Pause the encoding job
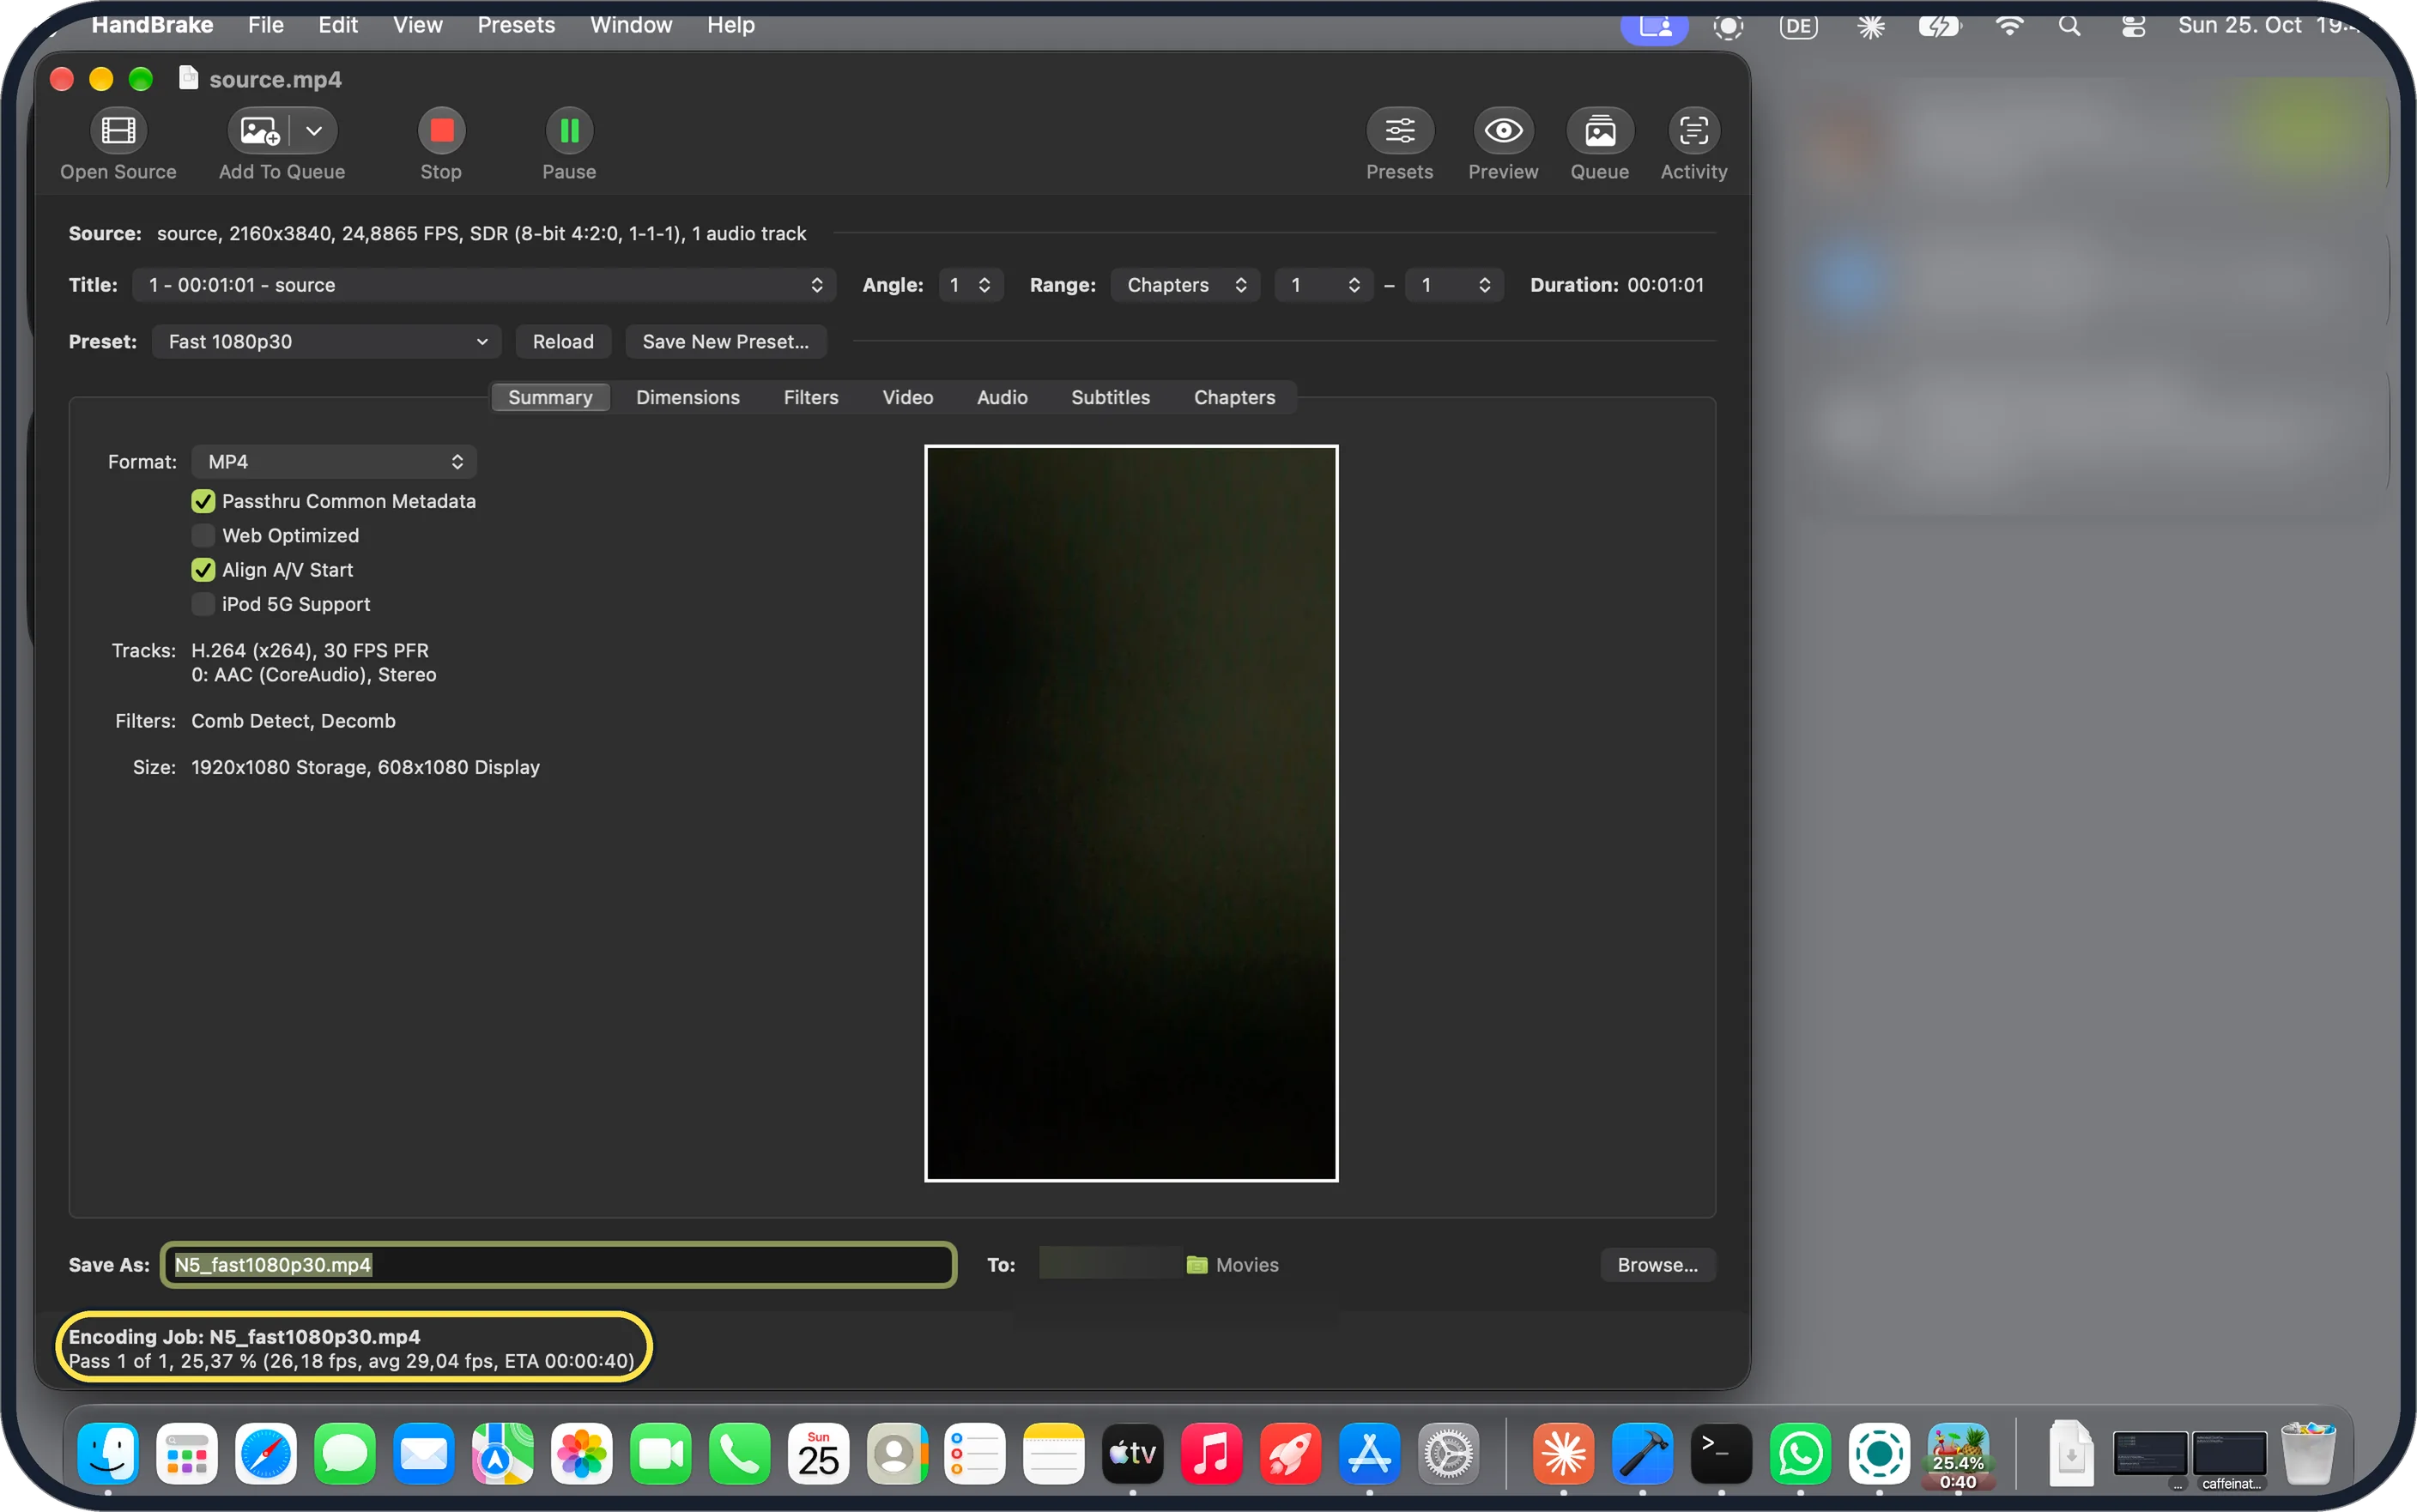2417x1512 pixels. pyautogui.click(x=569, y=131)
